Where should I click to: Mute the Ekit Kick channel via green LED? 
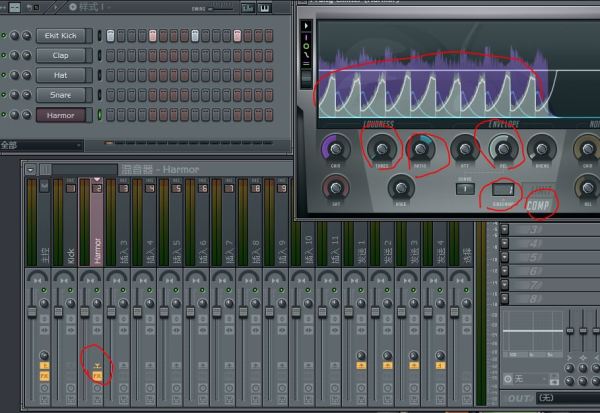click(x=4, y=36)
